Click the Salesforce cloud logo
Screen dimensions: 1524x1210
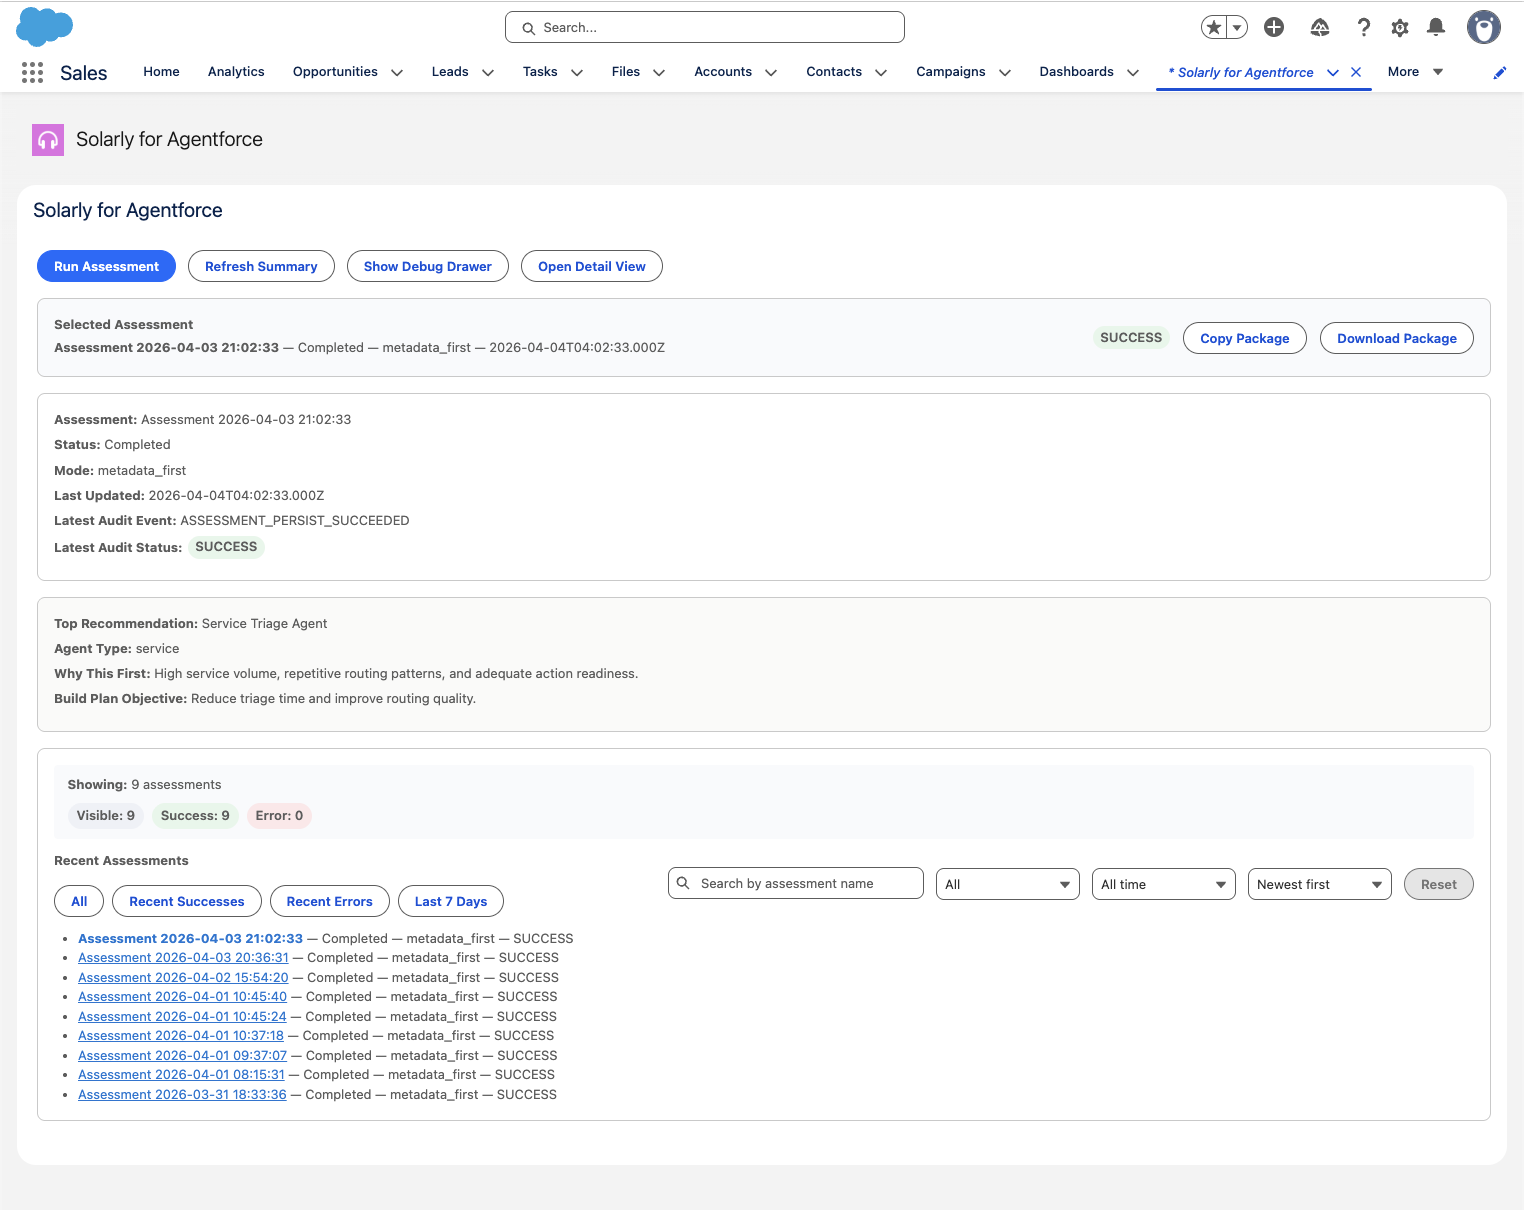[x=45, y=27]
